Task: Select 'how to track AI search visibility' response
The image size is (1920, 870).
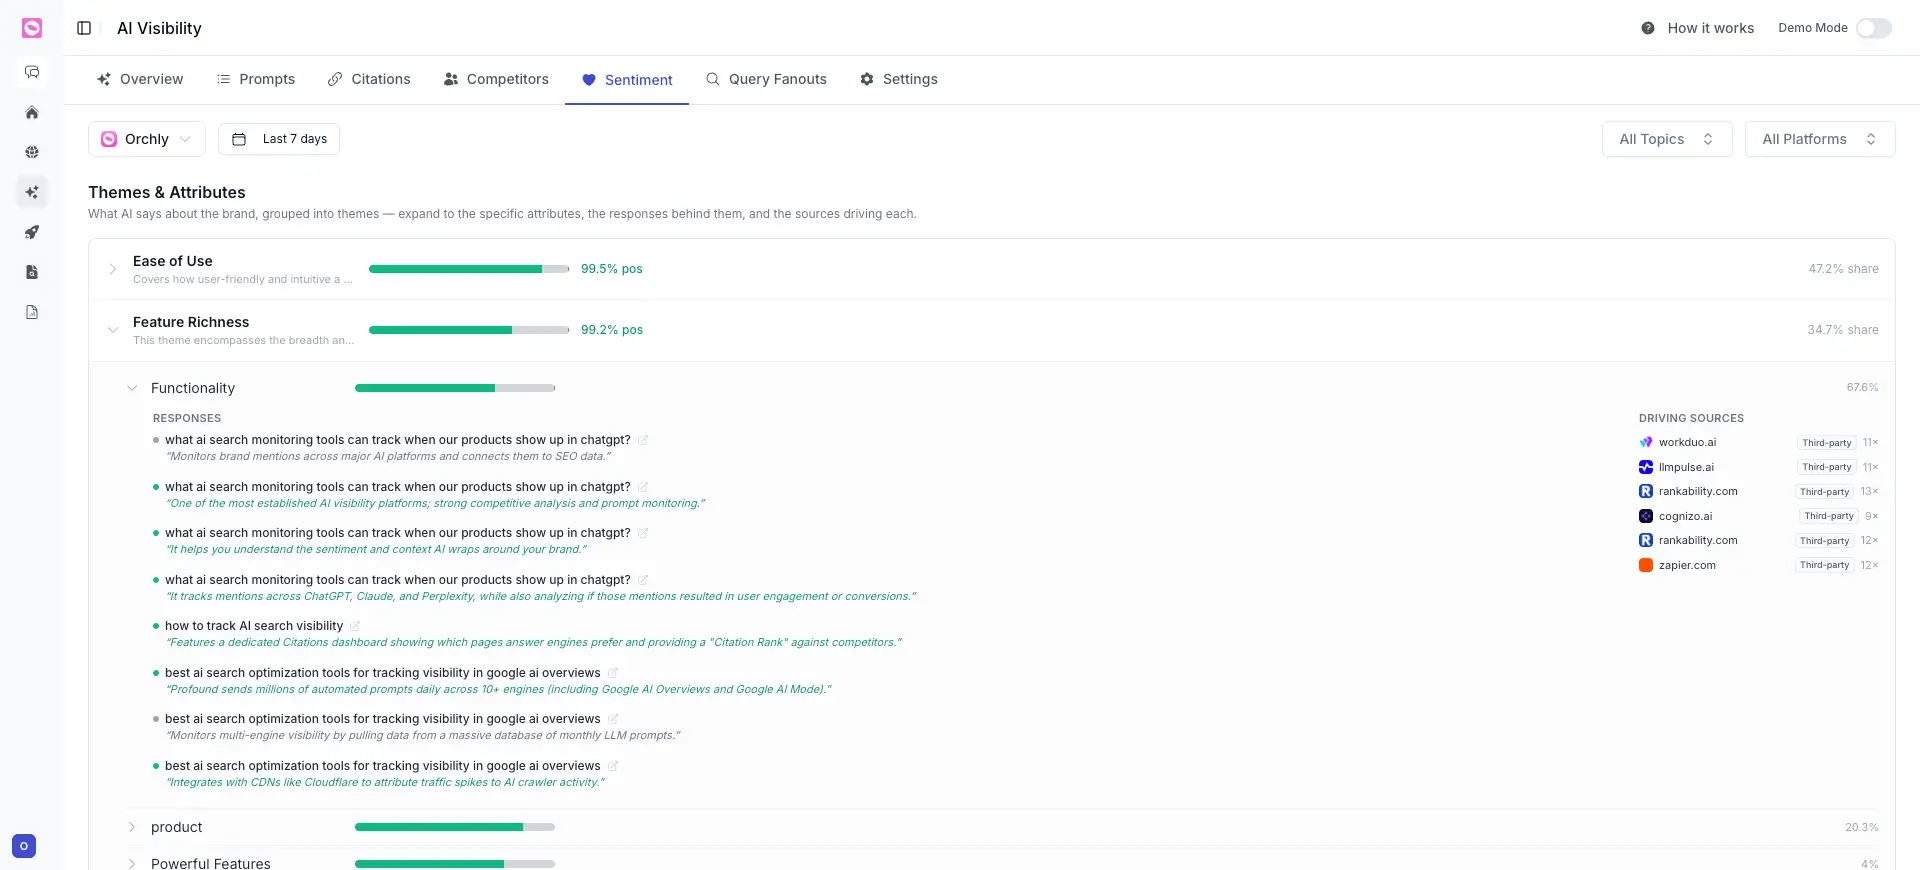Action: click(x=254, y=626)
